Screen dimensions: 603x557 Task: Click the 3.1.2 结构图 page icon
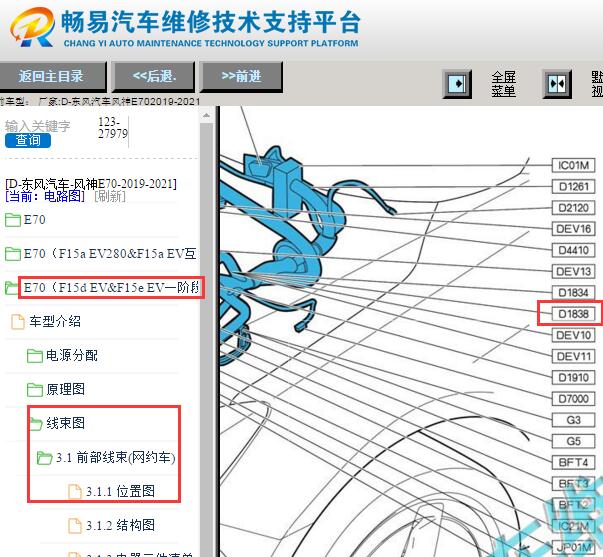coord(75,525)
